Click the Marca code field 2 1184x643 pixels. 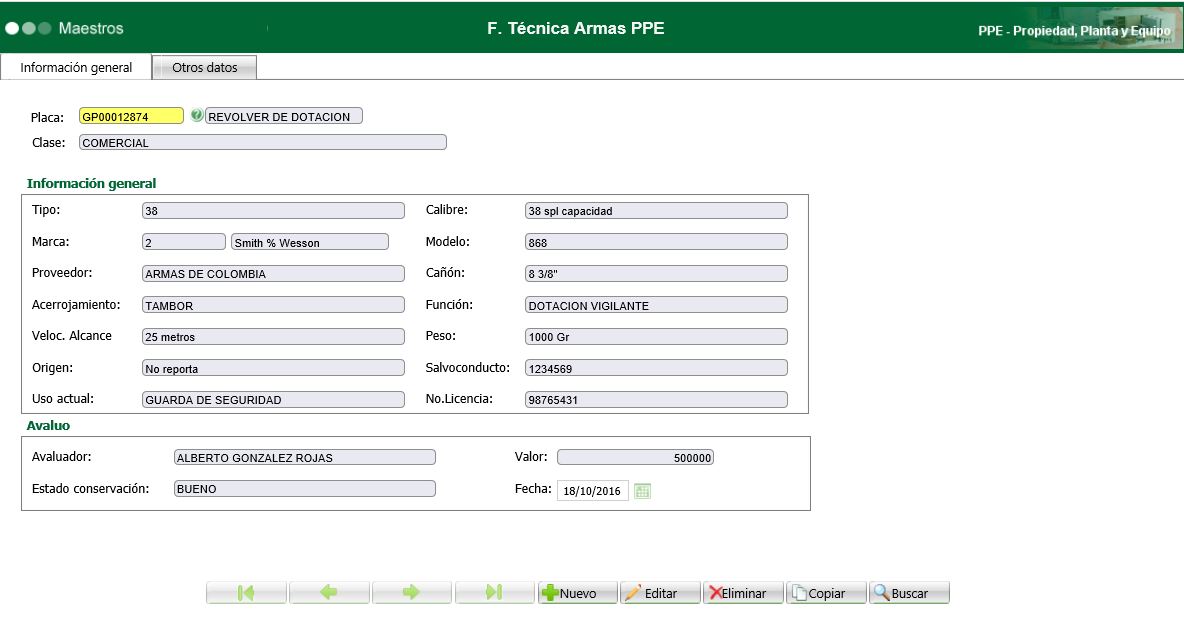[183, 242]
